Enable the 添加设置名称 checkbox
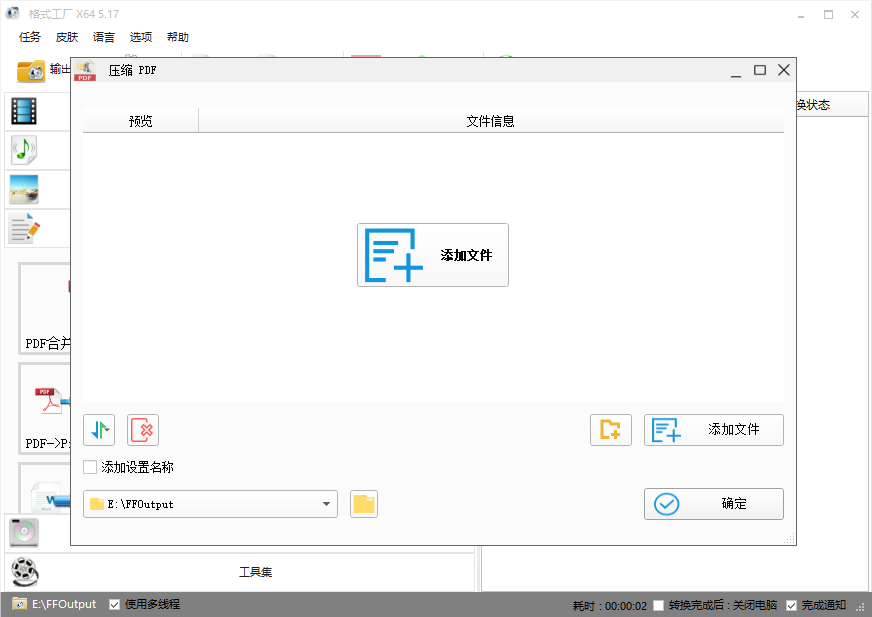872x617 pixels. tap(89, 467)
